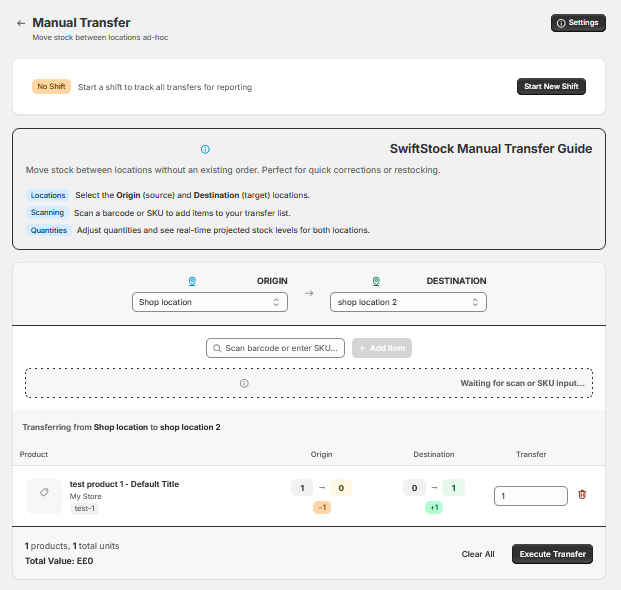Click the Quantities tag in the guide

click(x=49, y=230)
